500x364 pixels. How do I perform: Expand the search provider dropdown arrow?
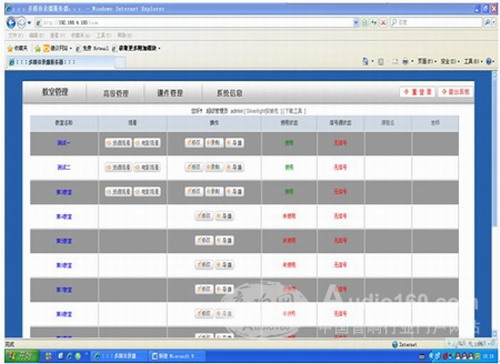(x=494, y=22)
